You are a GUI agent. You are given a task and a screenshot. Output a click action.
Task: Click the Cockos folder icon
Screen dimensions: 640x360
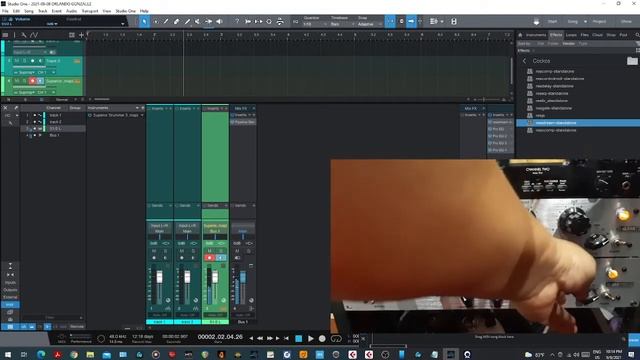click(632, 61)
